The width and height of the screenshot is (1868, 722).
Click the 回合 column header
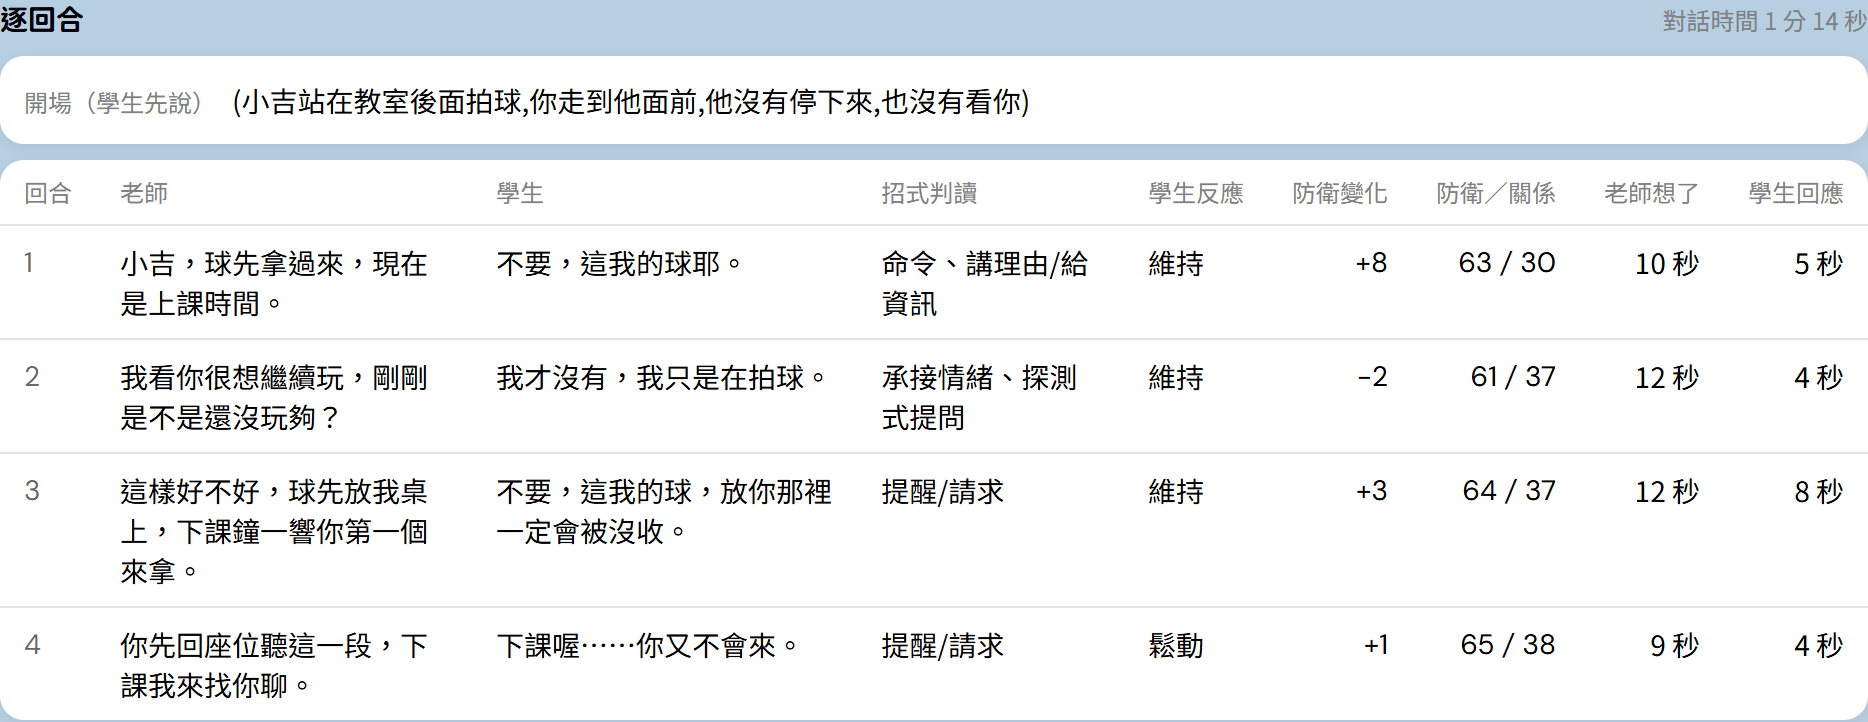click(48, 193)
